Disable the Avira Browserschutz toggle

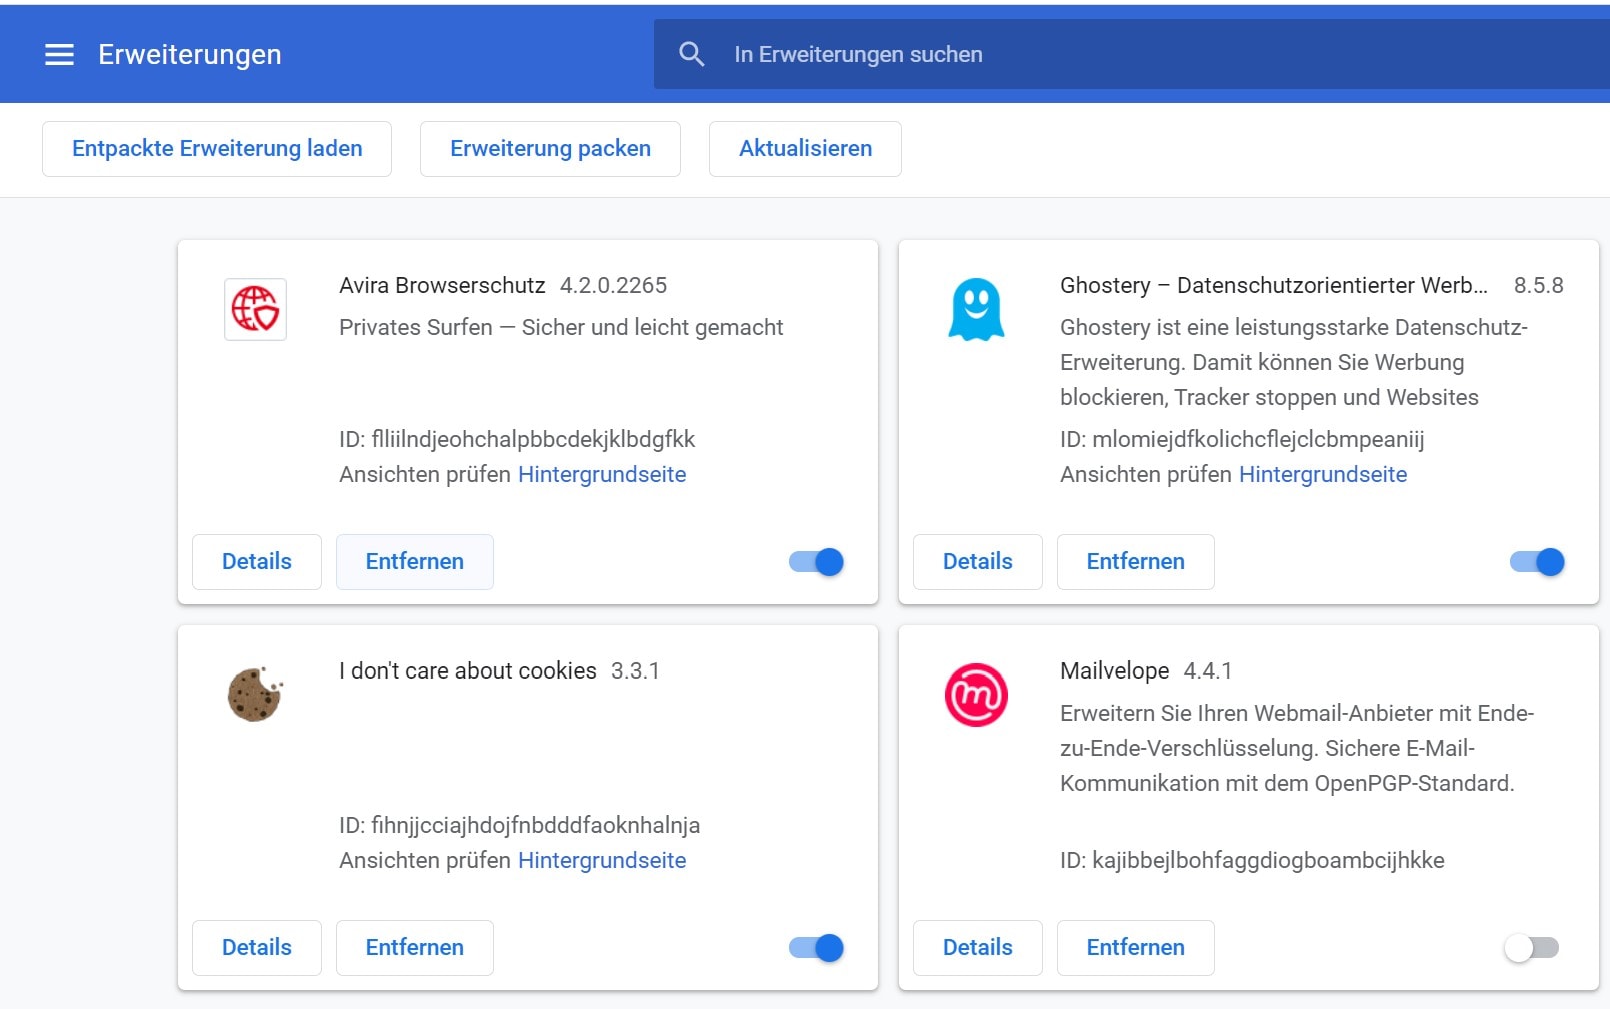pos(817,562)
